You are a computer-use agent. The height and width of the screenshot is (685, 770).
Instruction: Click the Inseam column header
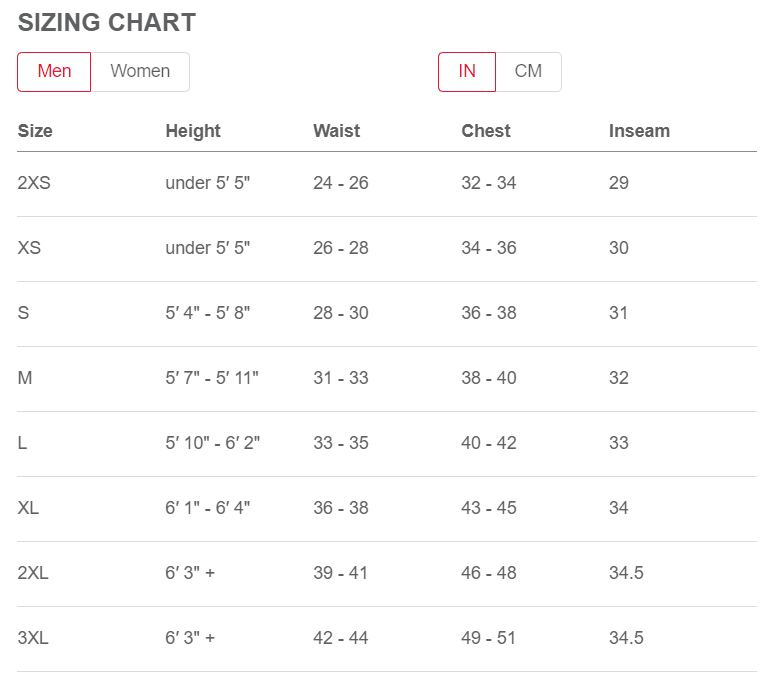[639, 131]
